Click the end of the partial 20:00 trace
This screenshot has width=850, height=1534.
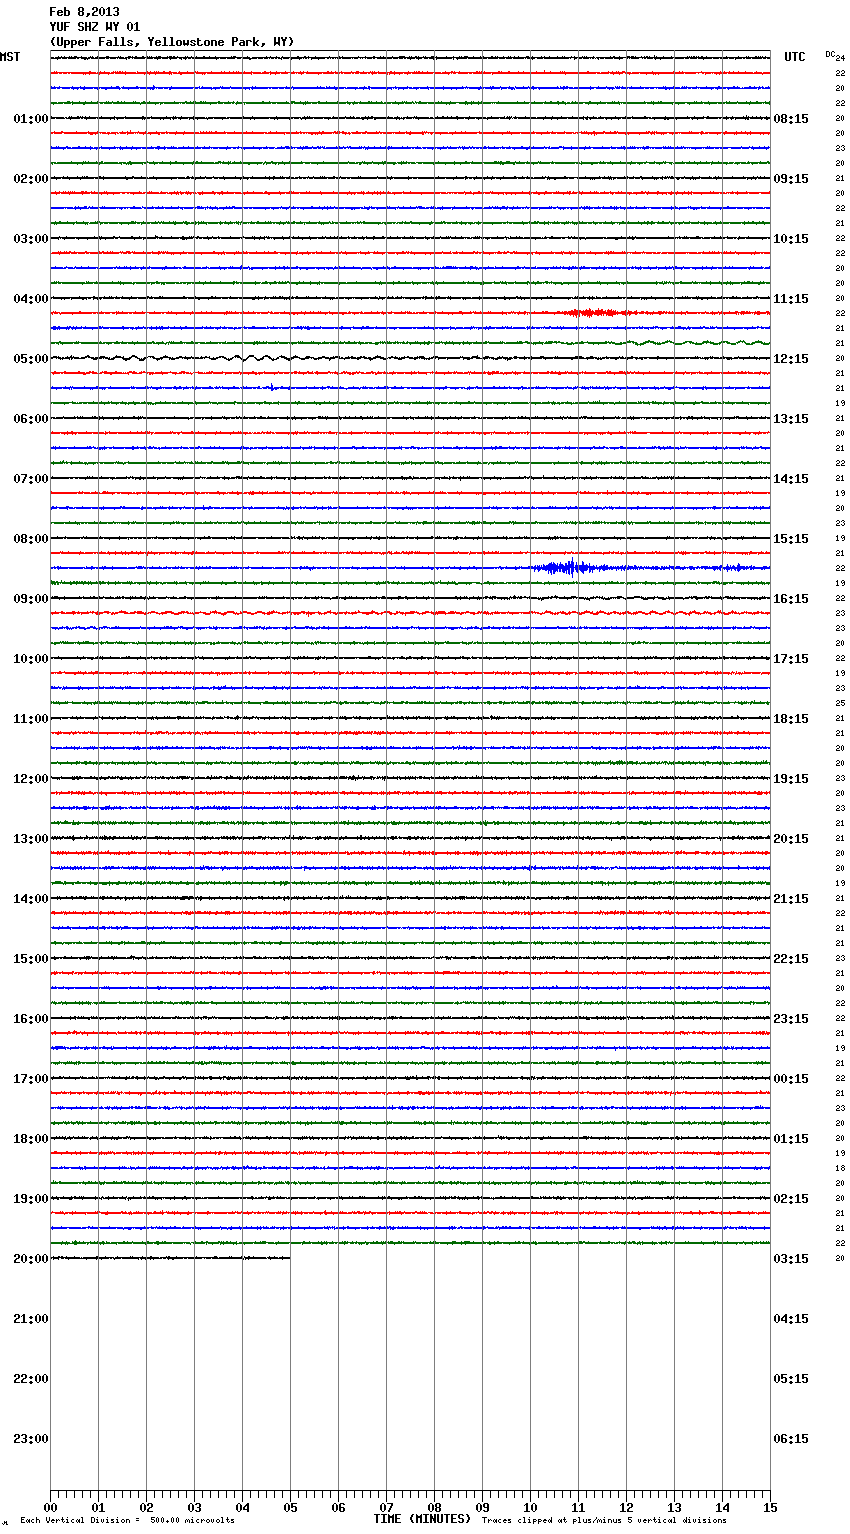[290, 1258]
